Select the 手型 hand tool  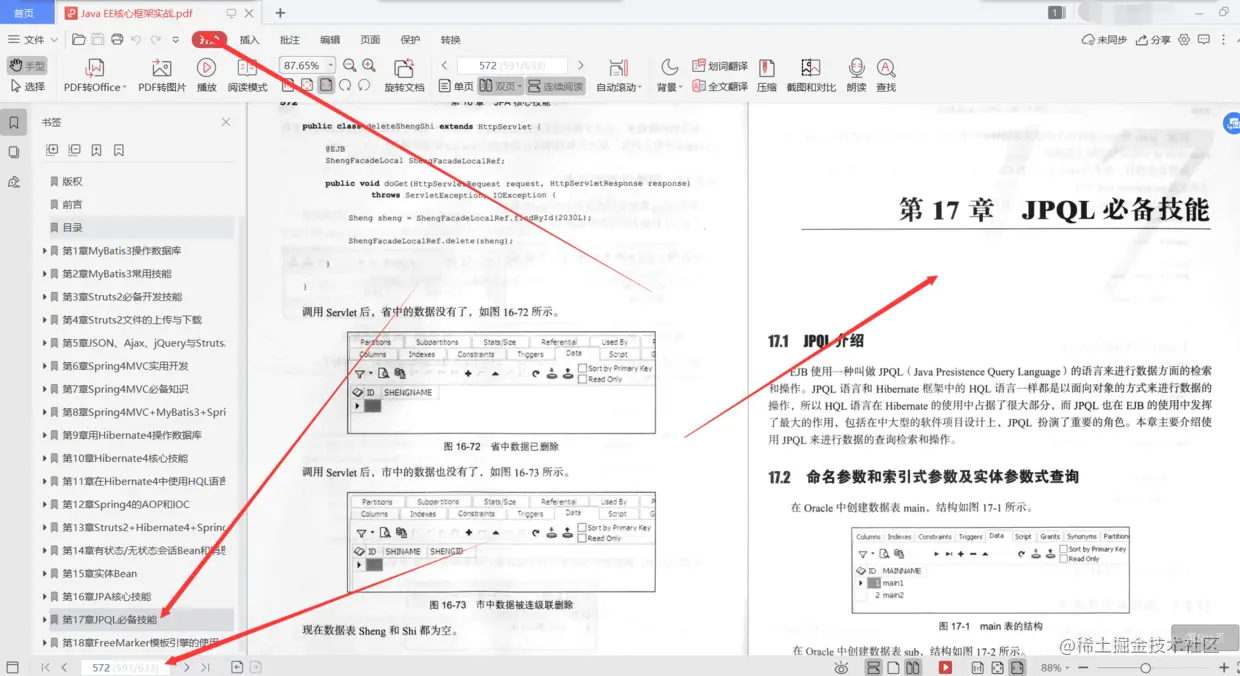(27, 65)
